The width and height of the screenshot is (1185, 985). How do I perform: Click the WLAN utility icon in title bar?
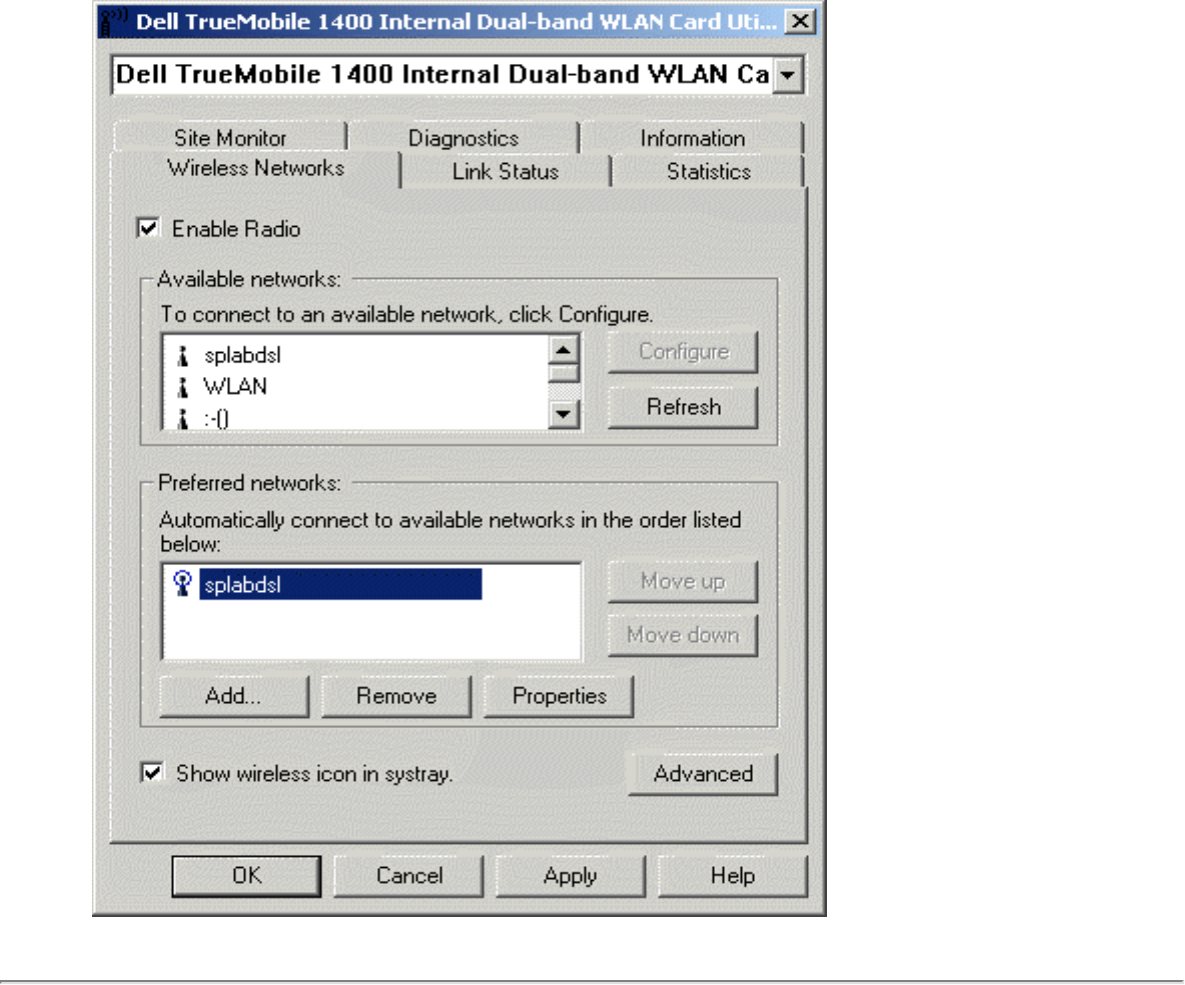tap(113, 21)
